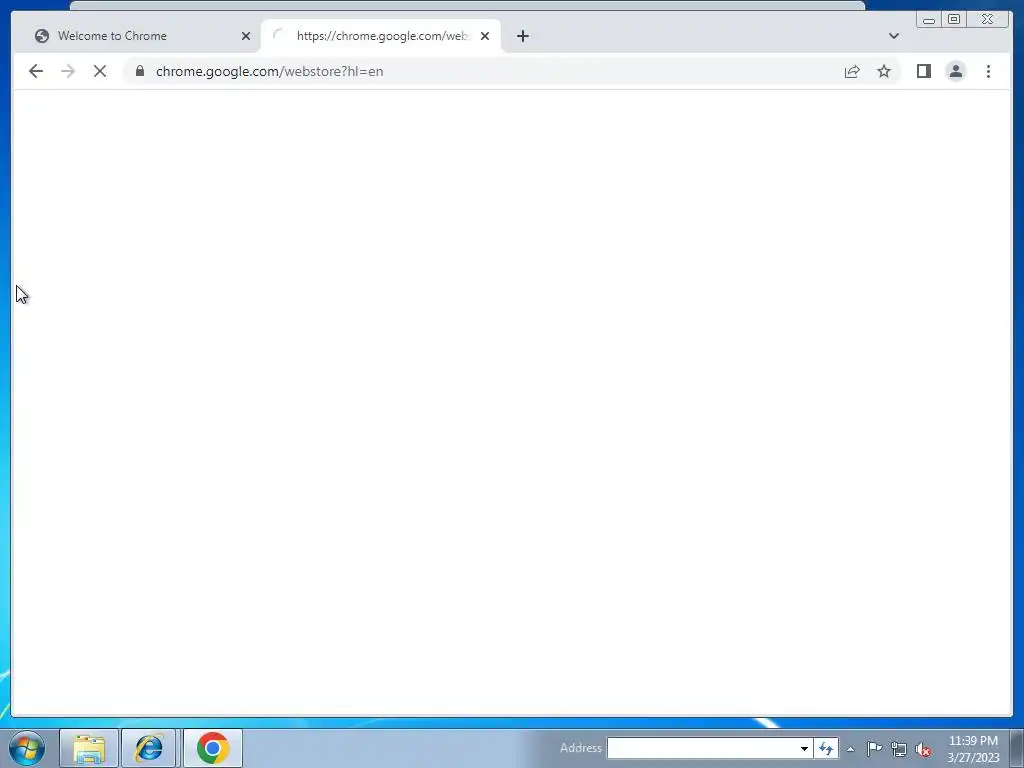Open the Windows Start menu
1024x768 pixels.
[x=27, y=748]
